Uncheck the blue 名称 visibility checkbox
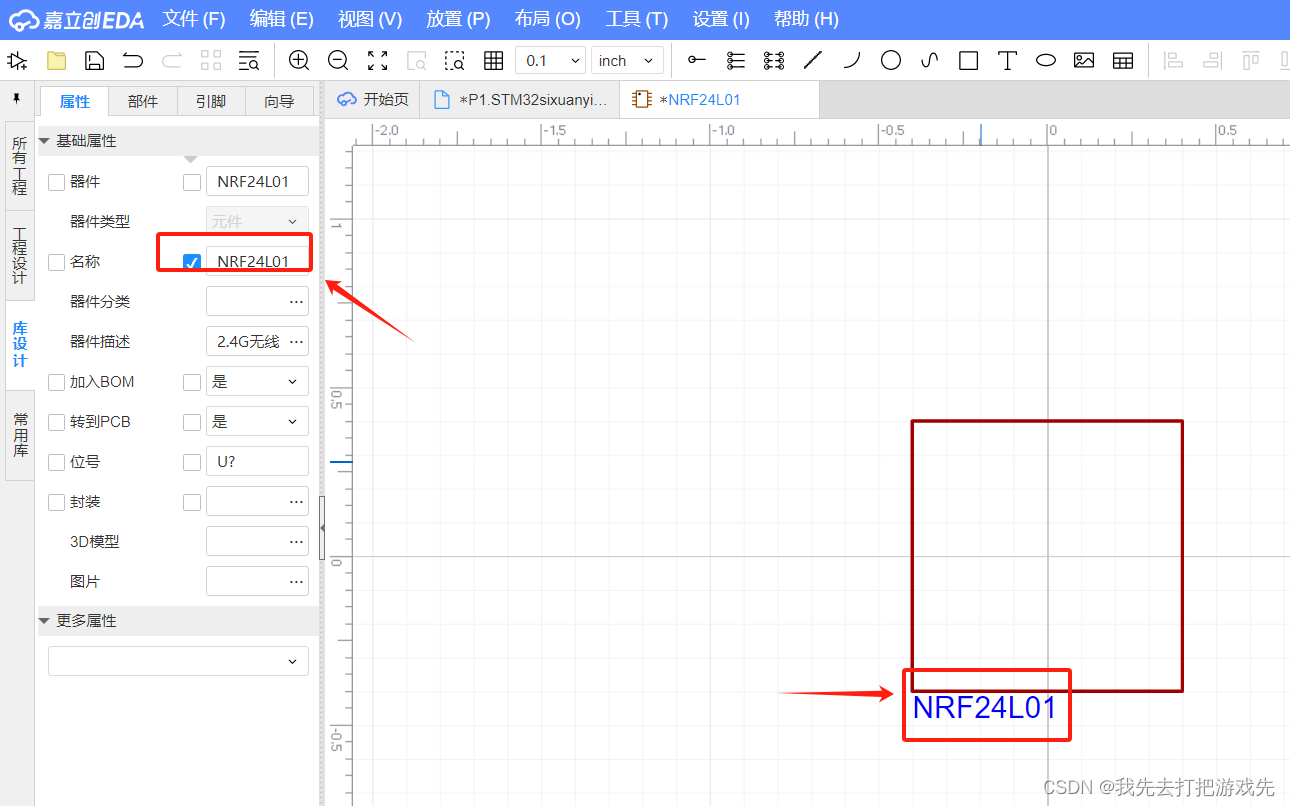This screenshot has width=1290, height=806. tap(192, 262)
